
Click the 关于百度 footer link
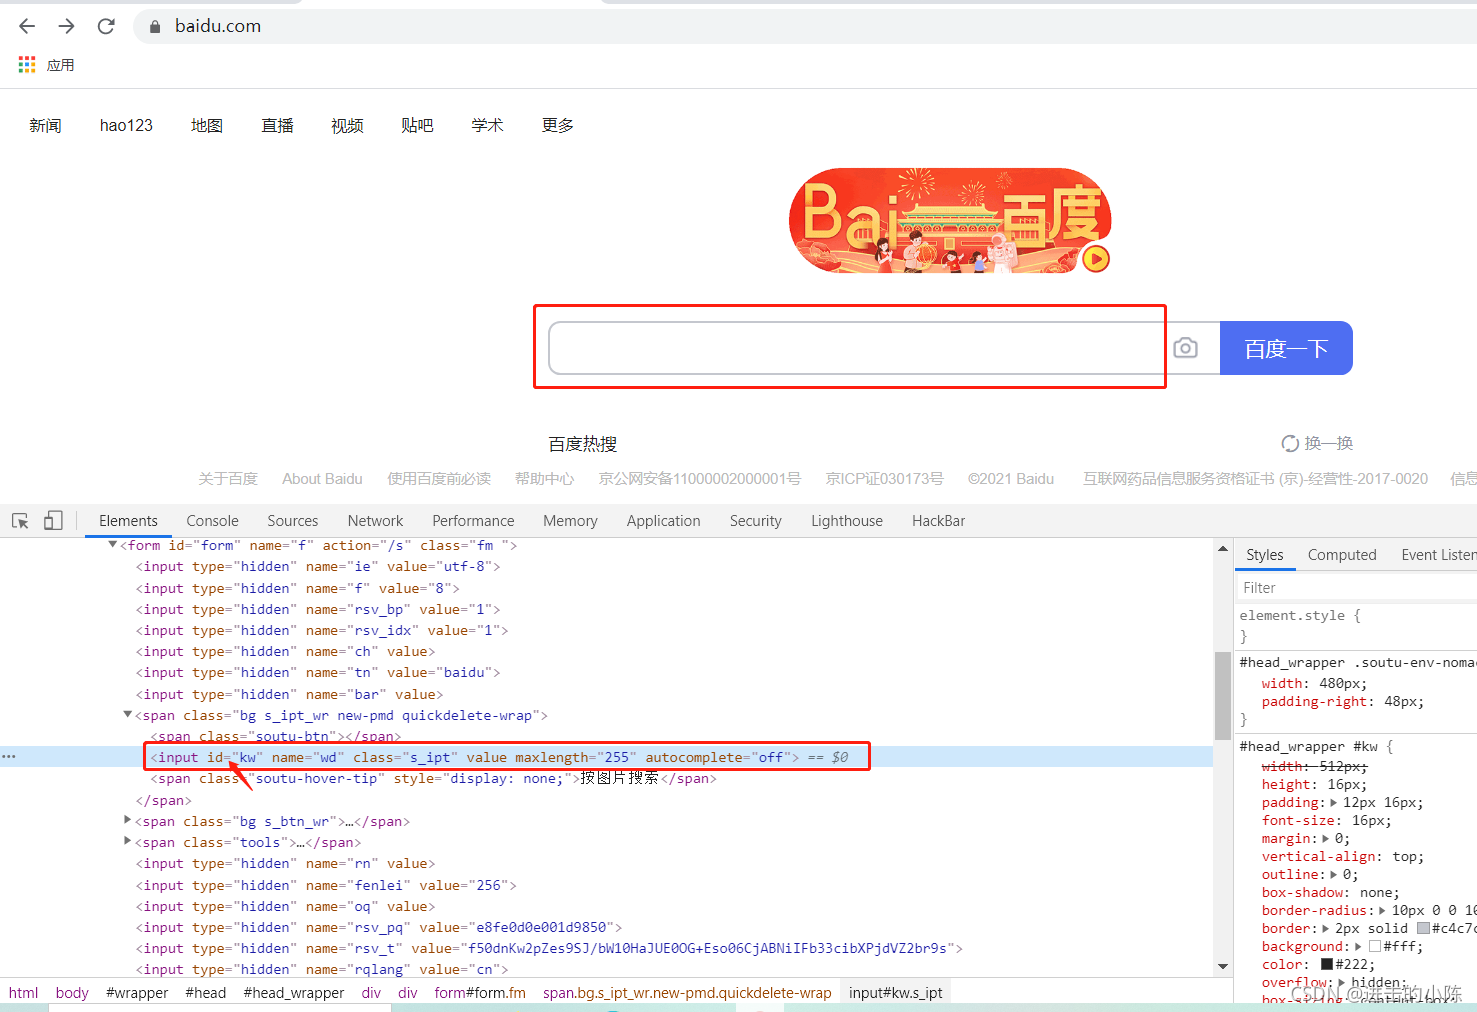click(228, 479)
